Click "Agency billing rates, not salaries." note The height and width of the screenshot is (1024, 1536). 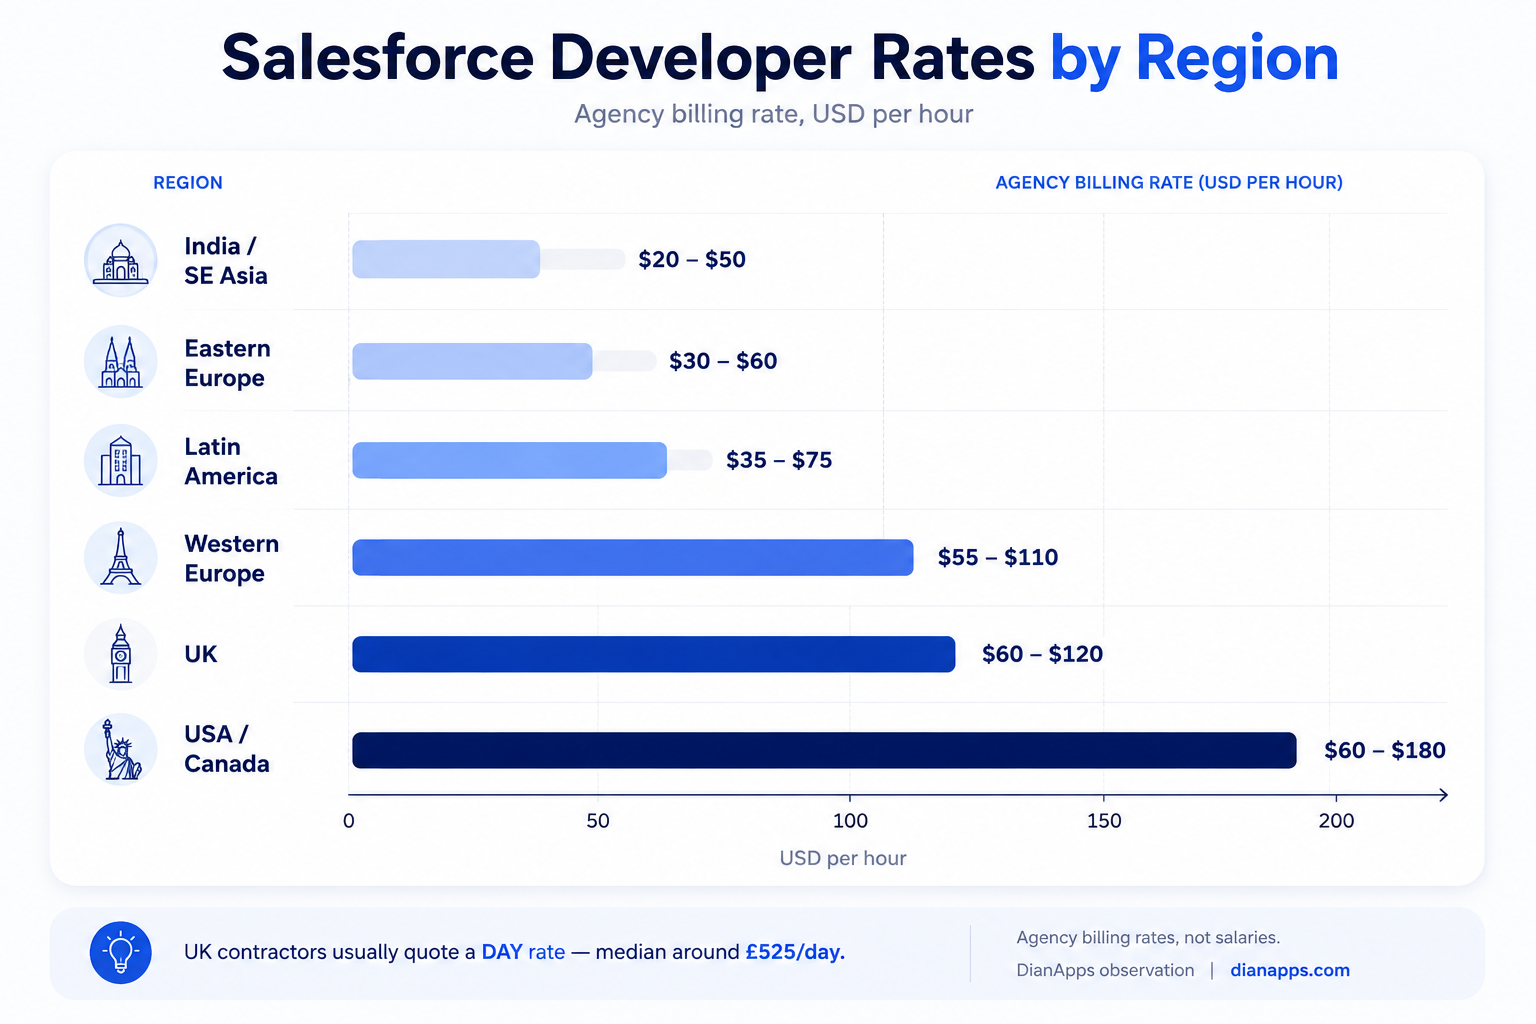tap(1148, 938)
